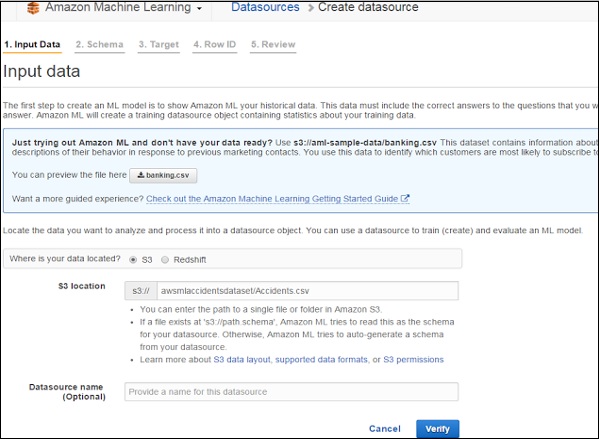
Task: Open the supported data formats link
Action: coord(321,359)
